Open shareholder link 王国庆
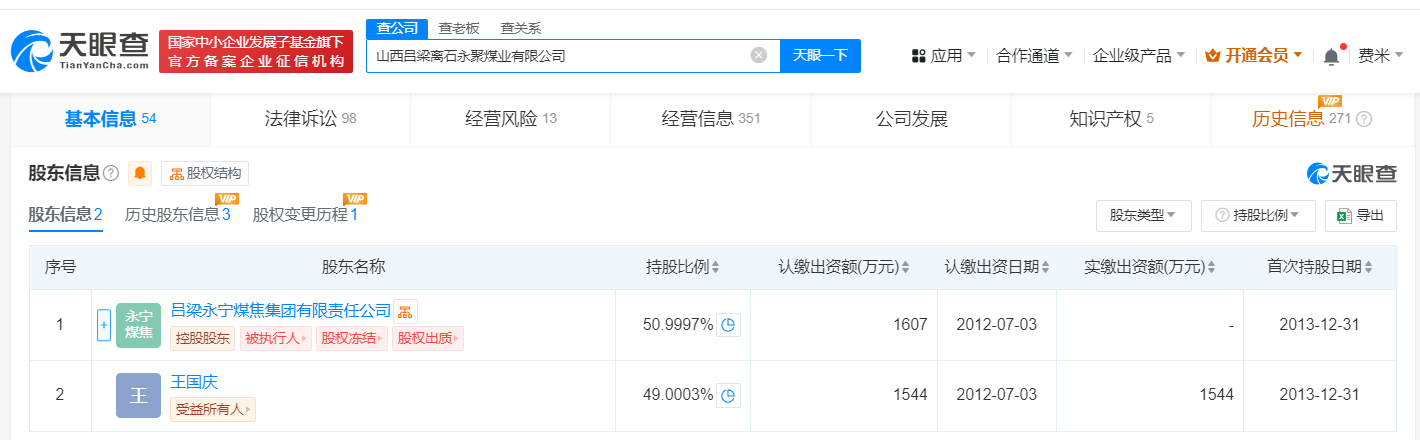The image size is (1420, 440). pos(194,382)
